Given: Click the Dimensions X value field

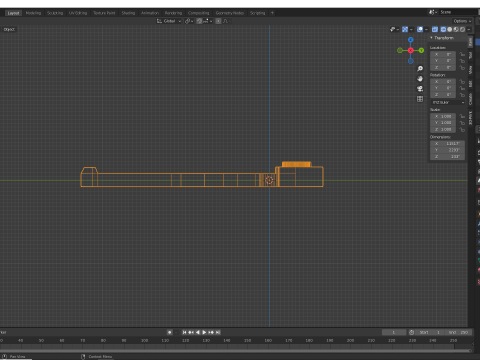Looking at the screenshot, I should (447, 143).
